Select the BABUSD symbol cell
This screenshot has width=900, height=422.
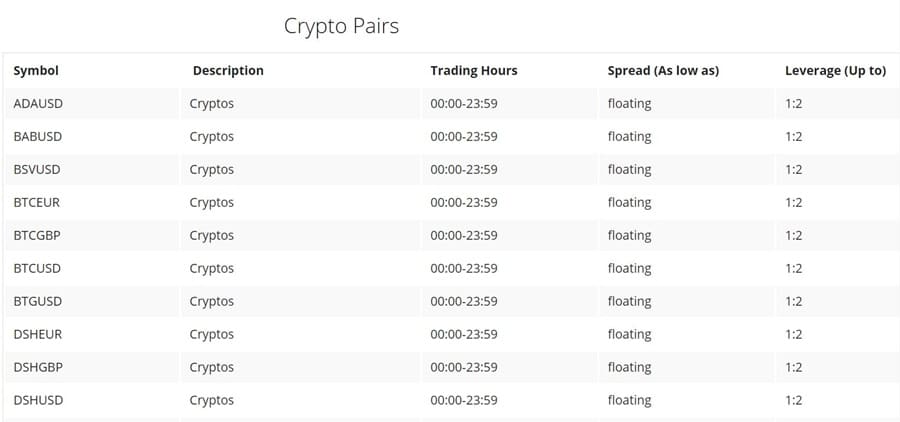(x=38, y=136)
